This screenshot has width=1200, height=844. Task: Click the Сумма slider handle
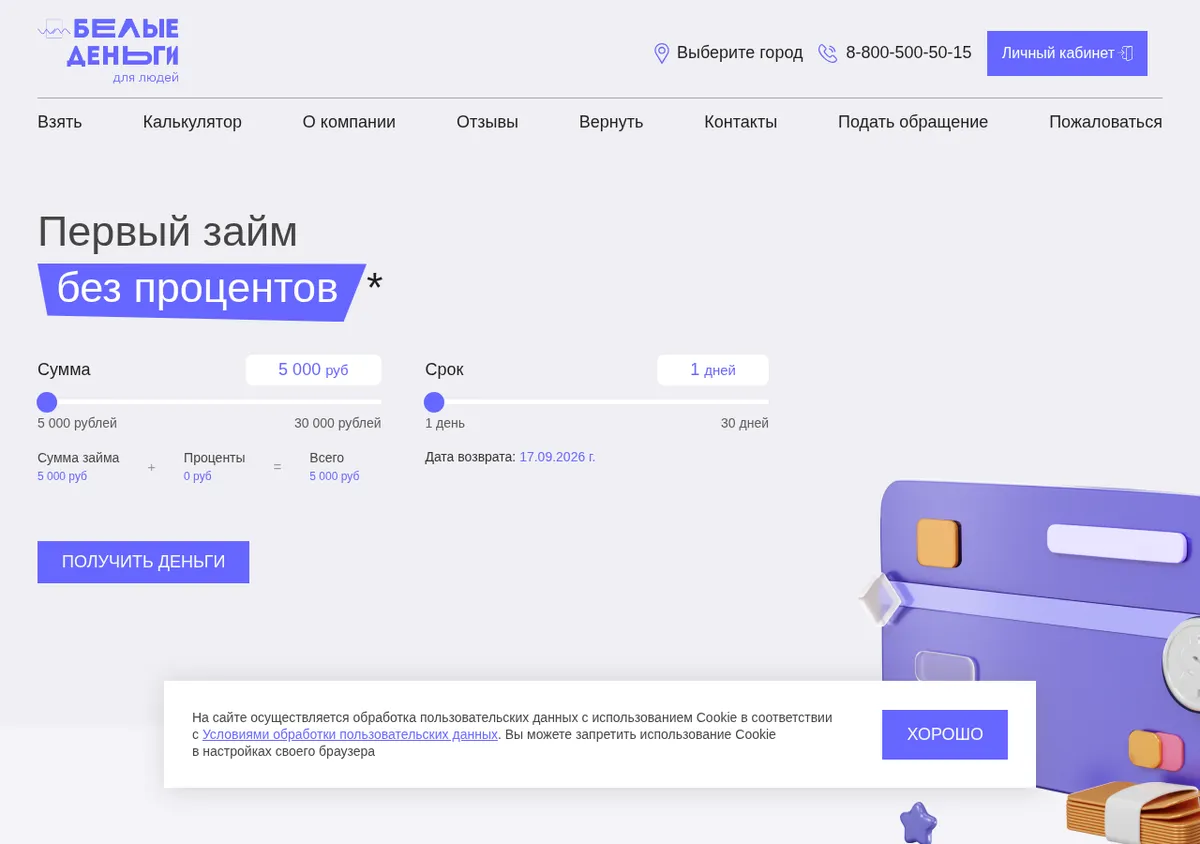click(x=47, y=402)
